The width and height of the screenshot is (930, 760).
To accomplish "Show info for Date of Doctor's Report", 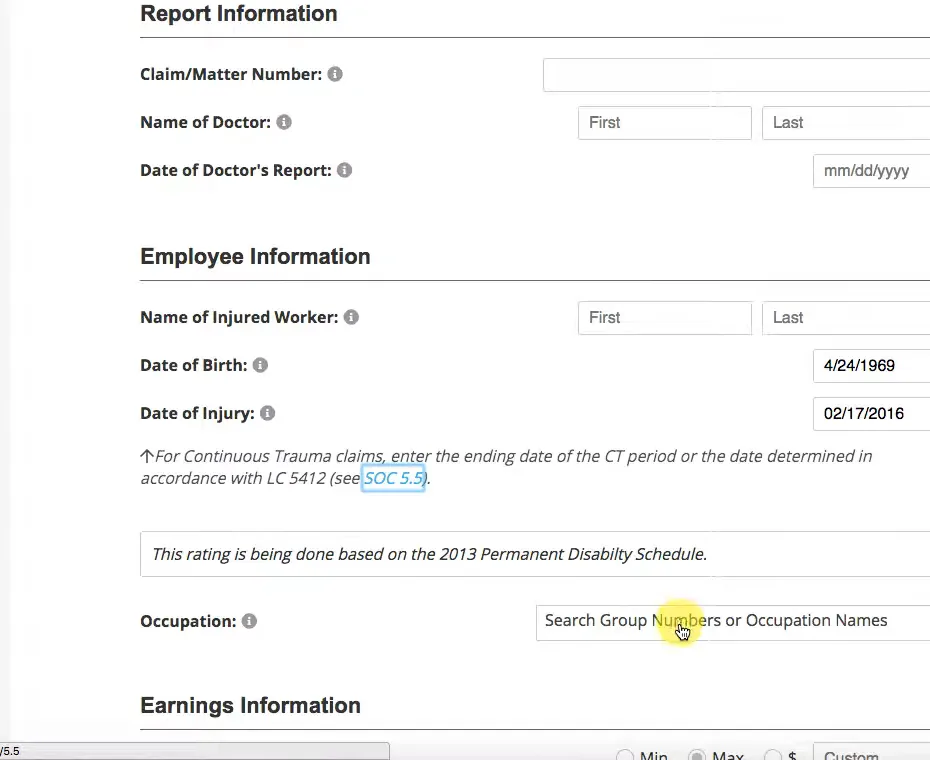I will [x=345, y=170].
